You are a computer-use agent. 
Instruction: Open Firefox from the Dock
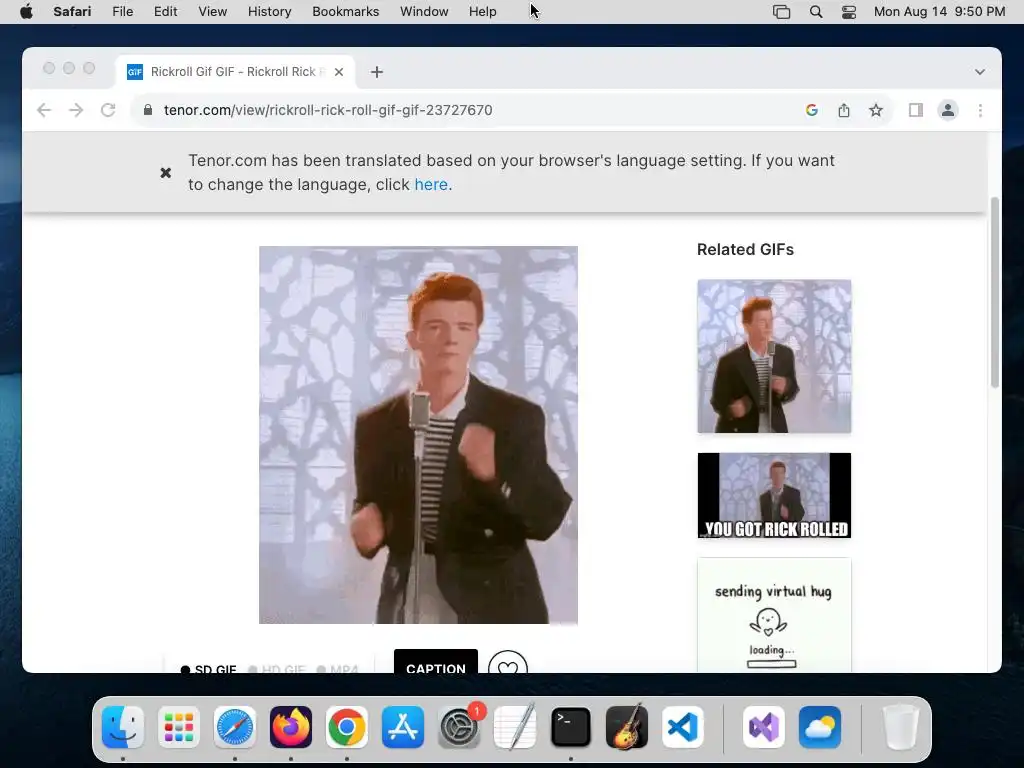coord(291,727)
